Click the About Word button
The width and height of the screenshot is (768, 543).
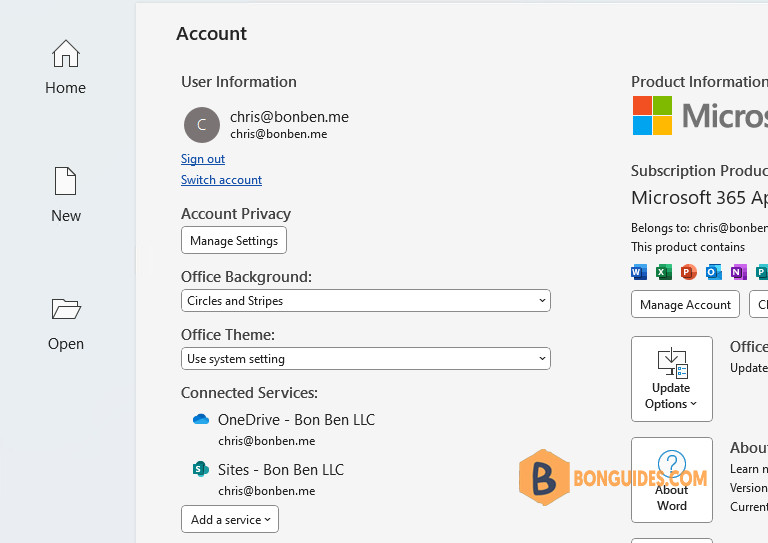click(672, 480)
